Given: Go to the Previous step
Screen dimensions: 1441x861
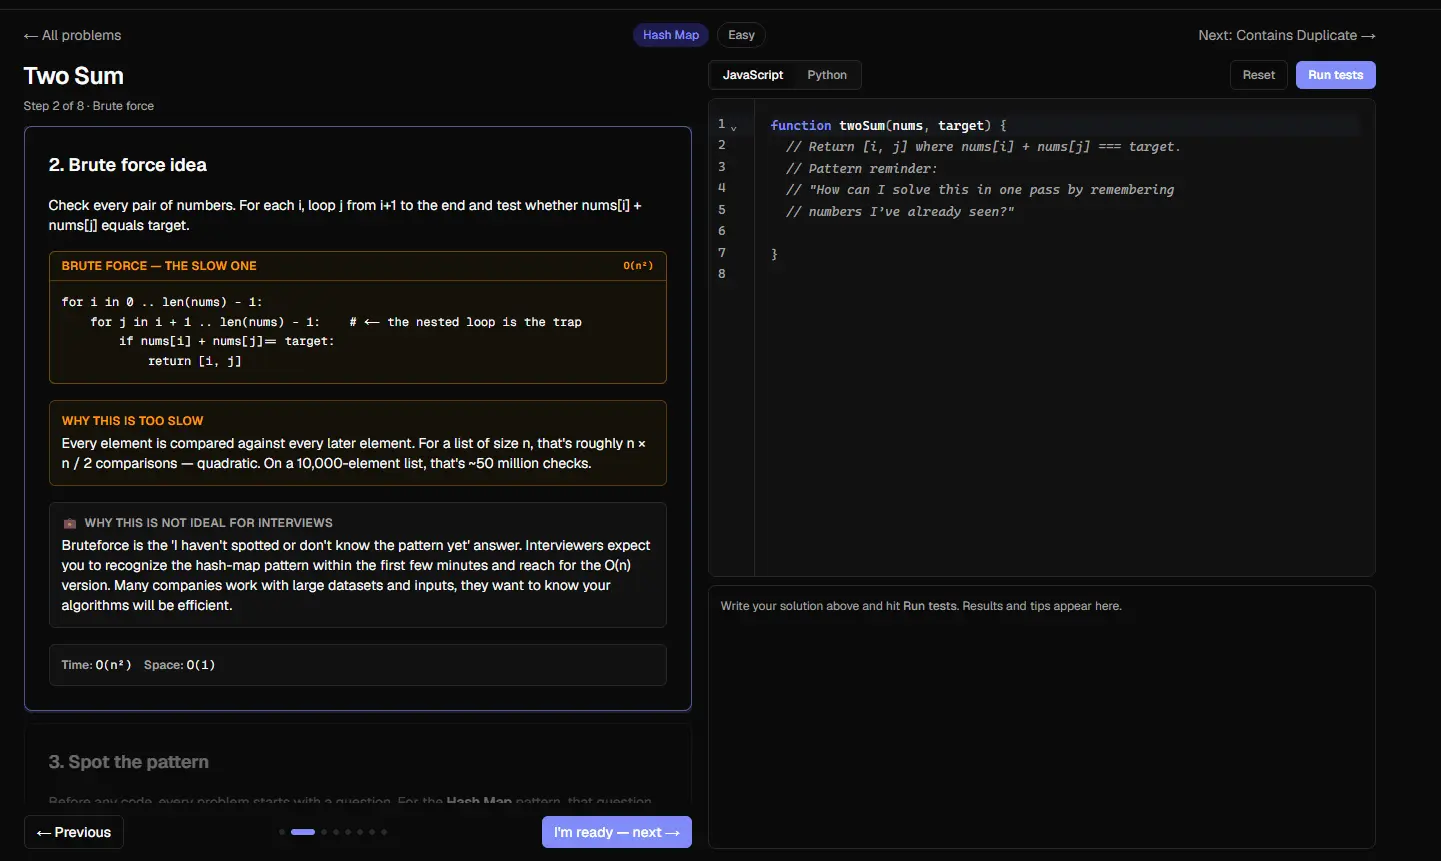Looking at the screenshot, I should click(74, 832).
